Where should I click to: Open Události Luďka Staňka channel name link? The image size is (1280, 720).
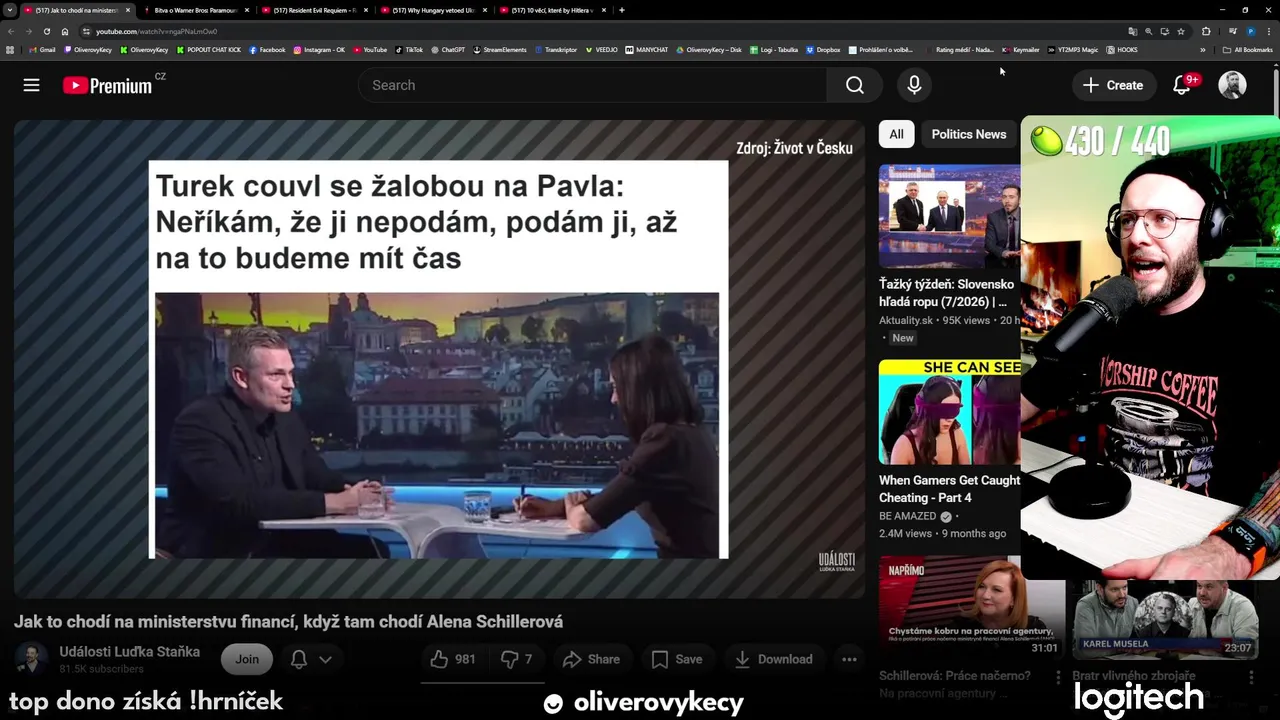129,651
